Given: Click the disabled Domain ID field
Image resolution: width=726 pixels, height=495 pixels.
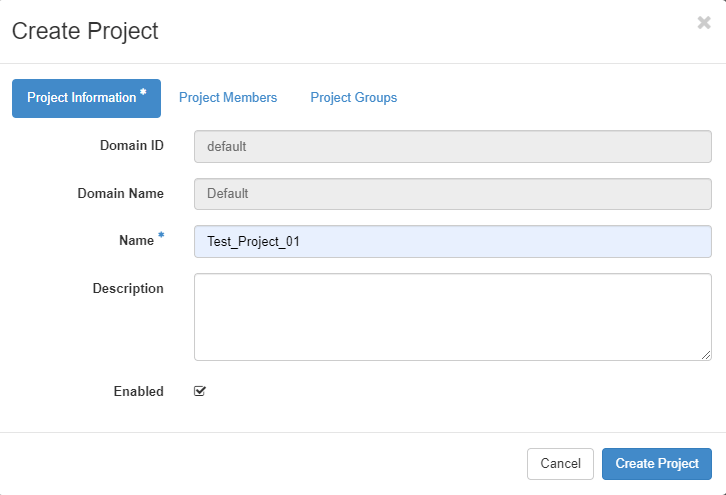Looking at the screenshot, I should click(x=452, y=146).
